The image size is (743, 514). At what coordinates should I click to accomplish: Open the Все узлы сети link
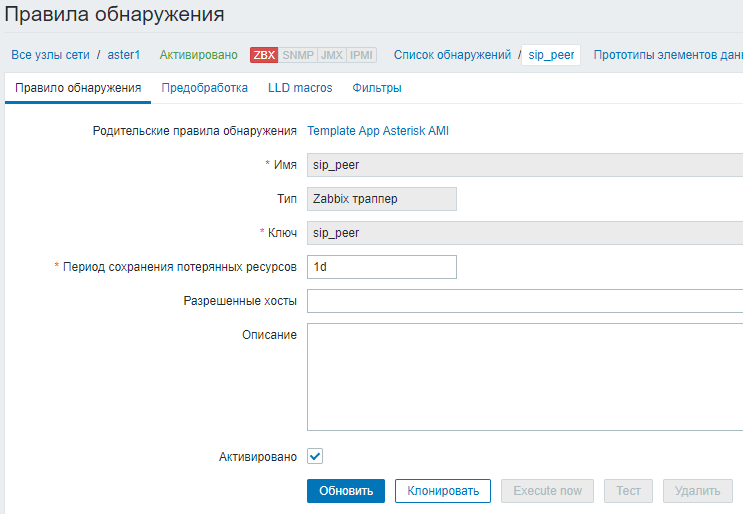(50, 55)
